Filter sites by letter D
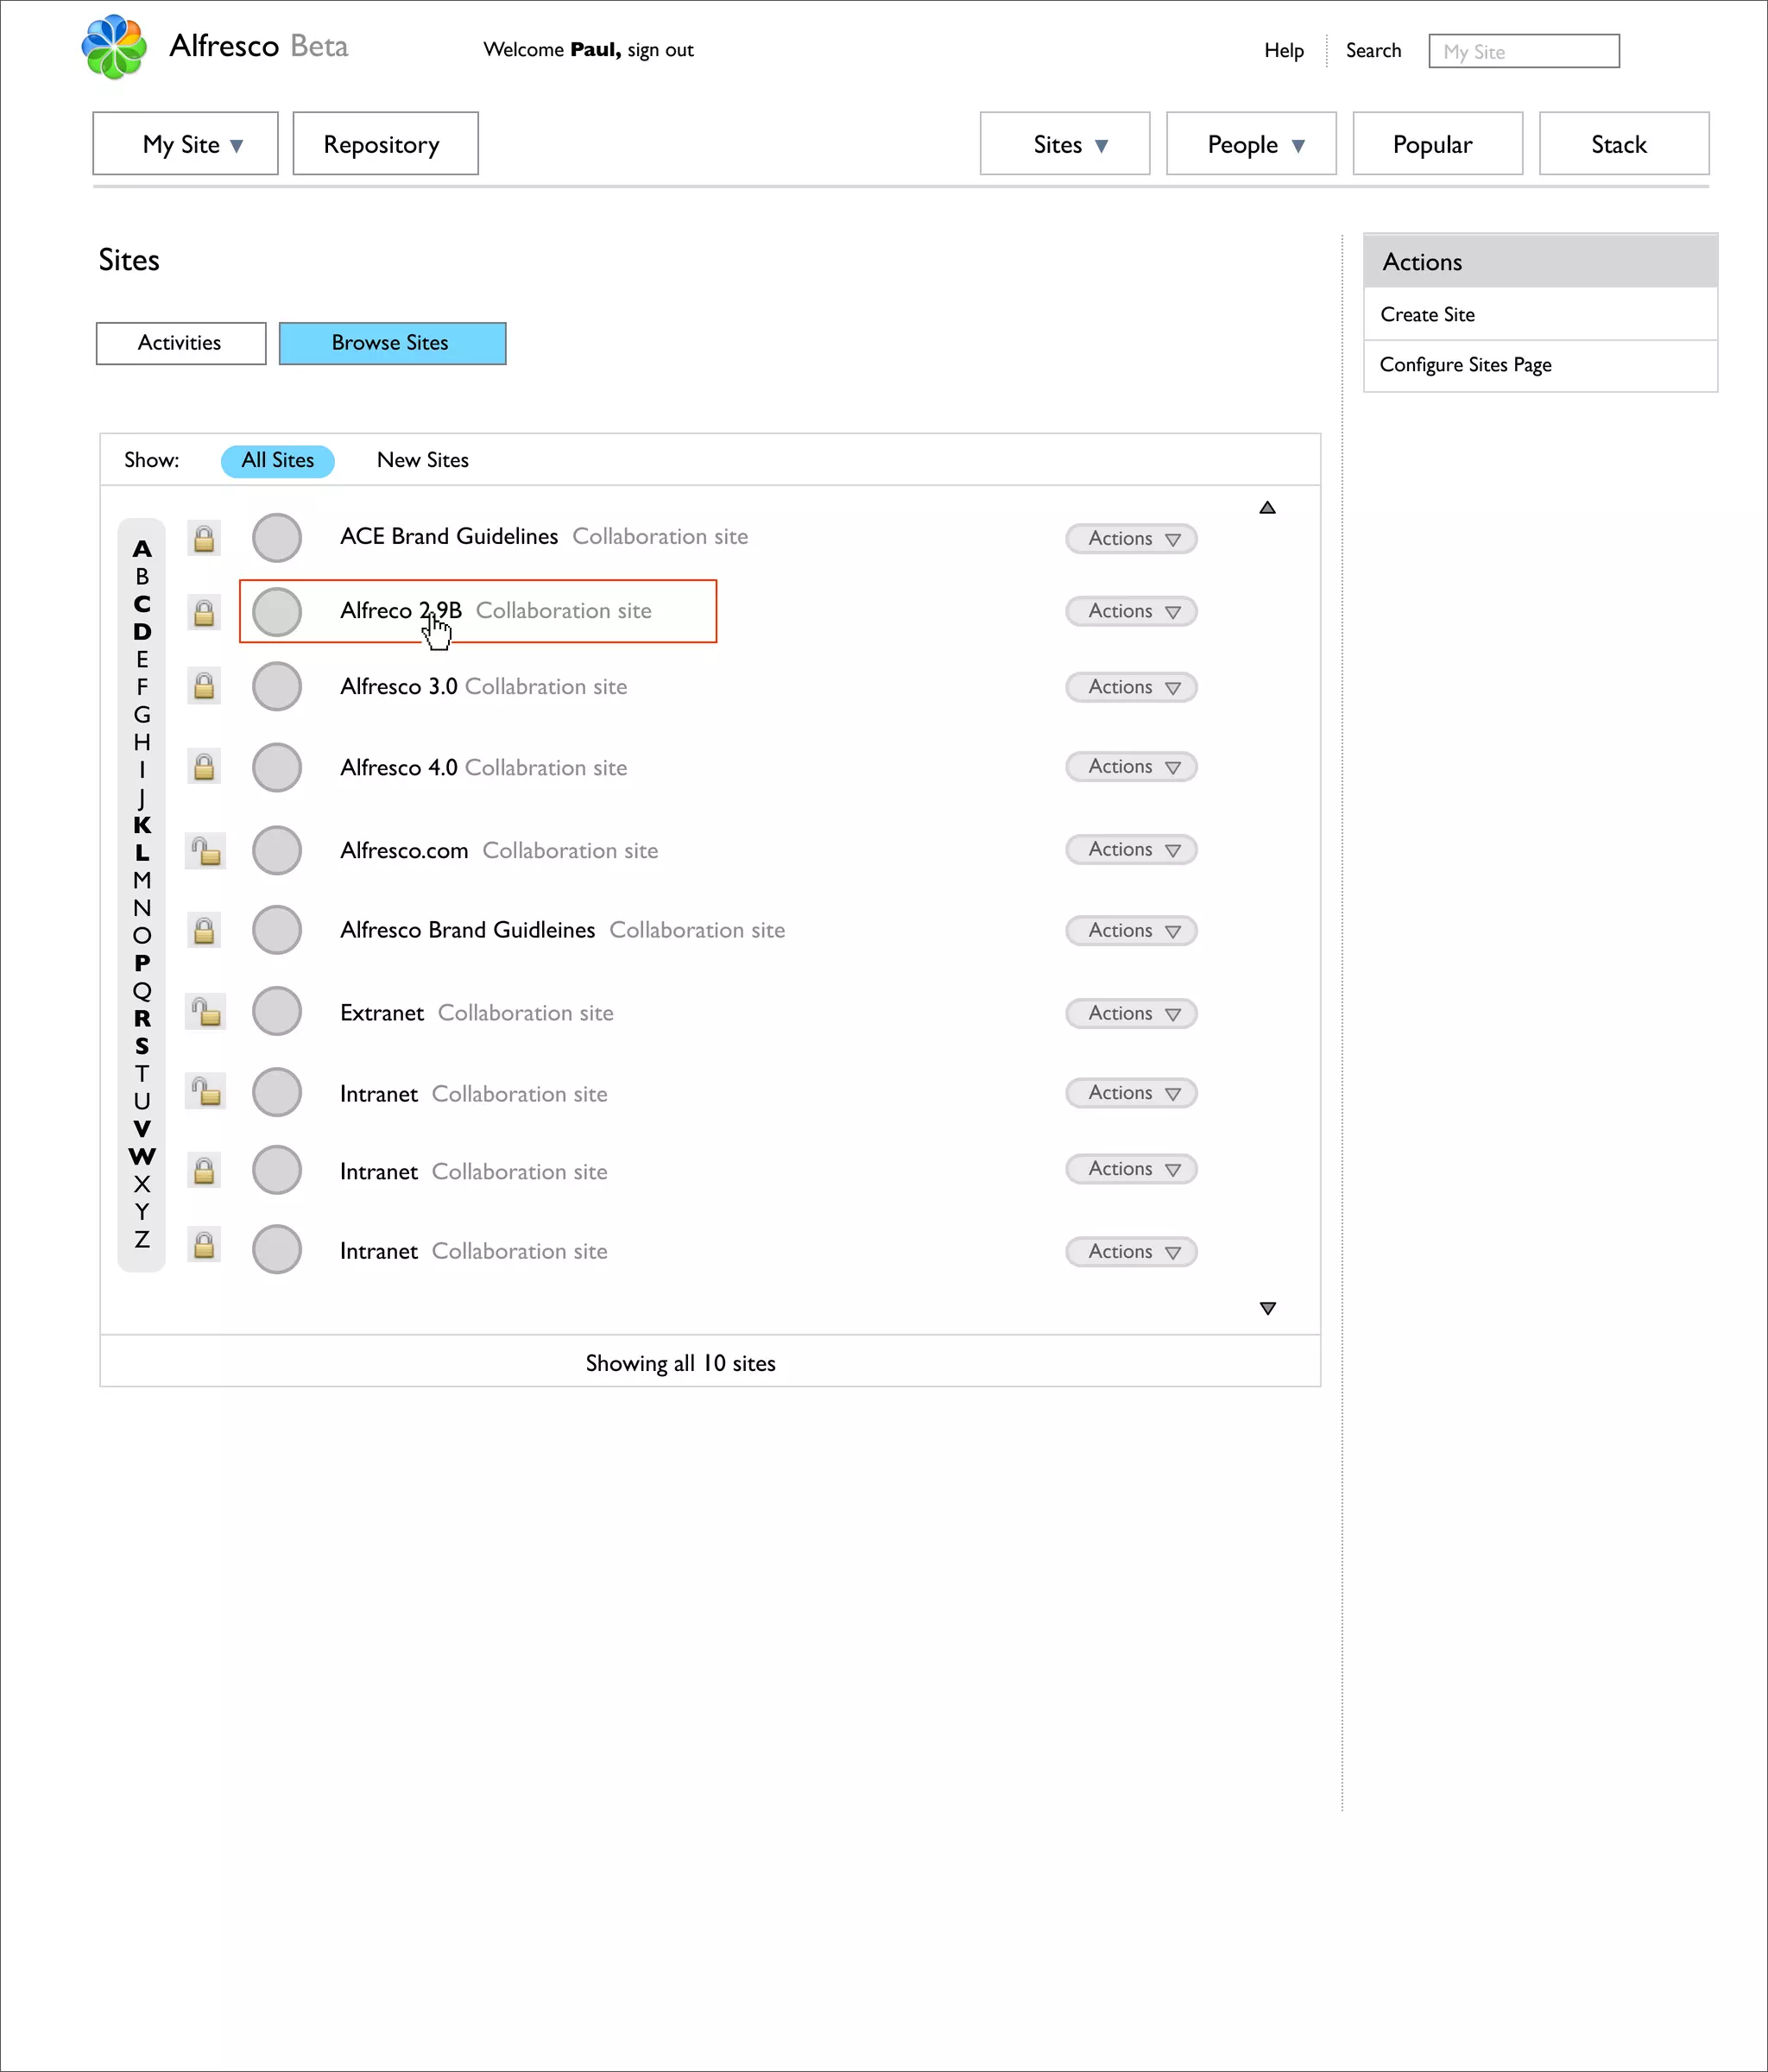Image resolution: width=1768 pixels, height=2072 pixels. point(142,632)
